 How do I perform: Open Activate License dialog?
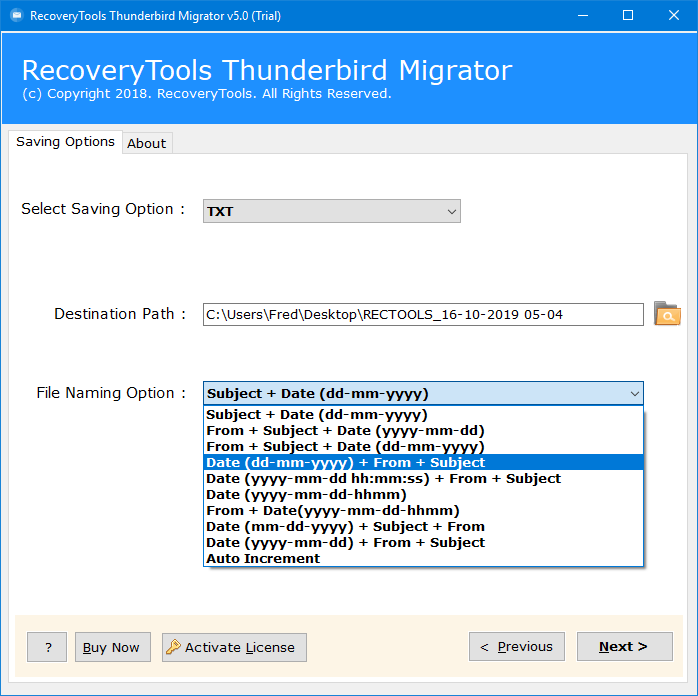[234, 647]
